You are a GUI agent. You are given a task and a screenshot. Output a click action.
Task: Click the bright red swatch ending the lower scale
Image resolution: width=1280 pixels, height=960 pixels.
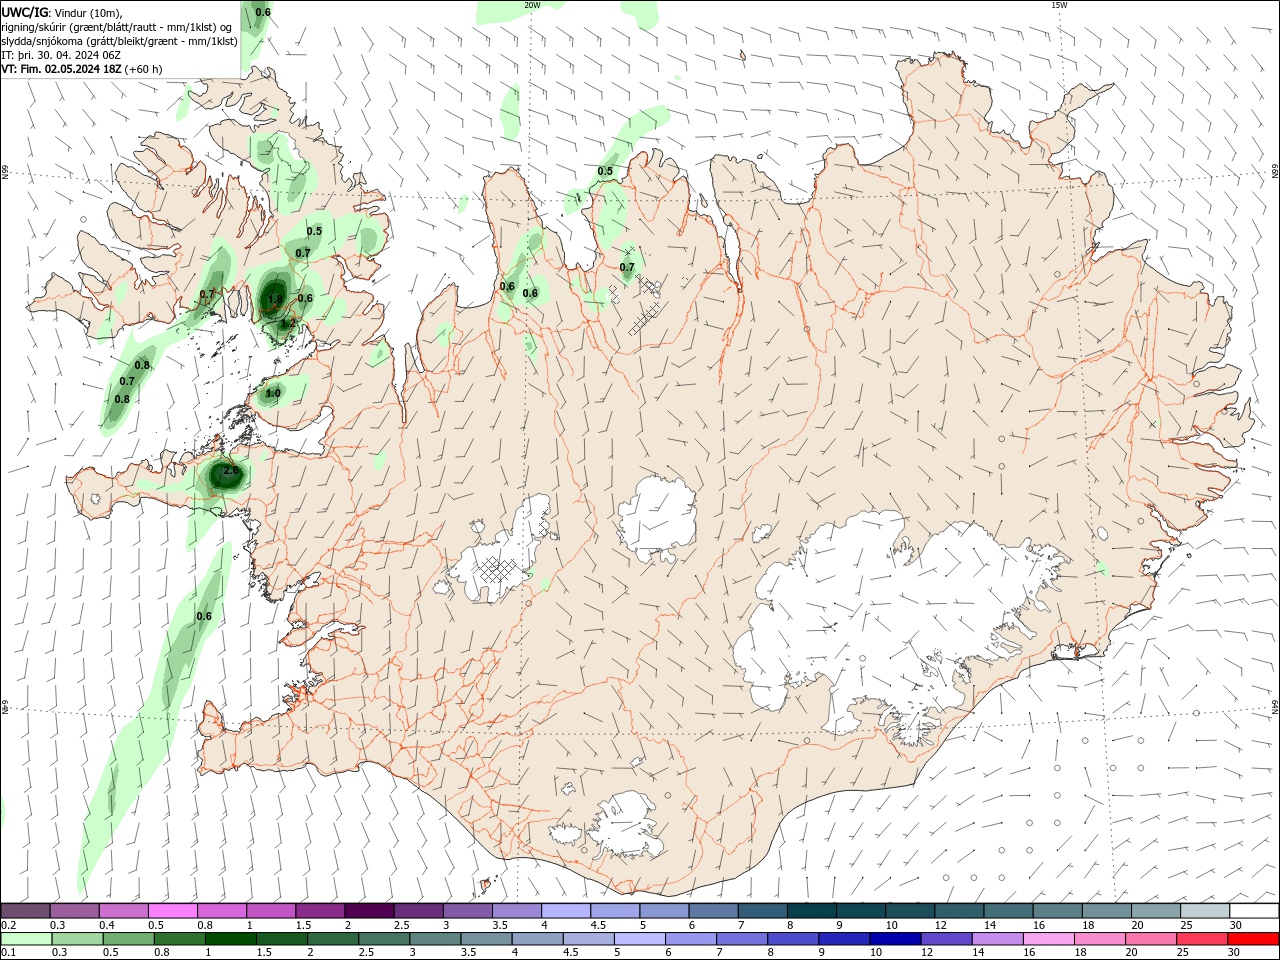1253,939
